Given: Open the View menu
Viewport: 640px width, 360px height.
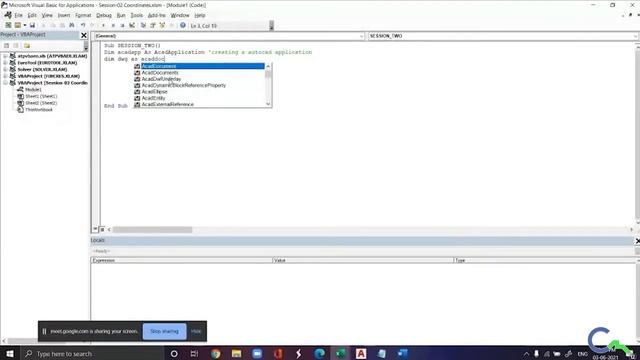Looking at the screenshot, I should click(47, 15).
